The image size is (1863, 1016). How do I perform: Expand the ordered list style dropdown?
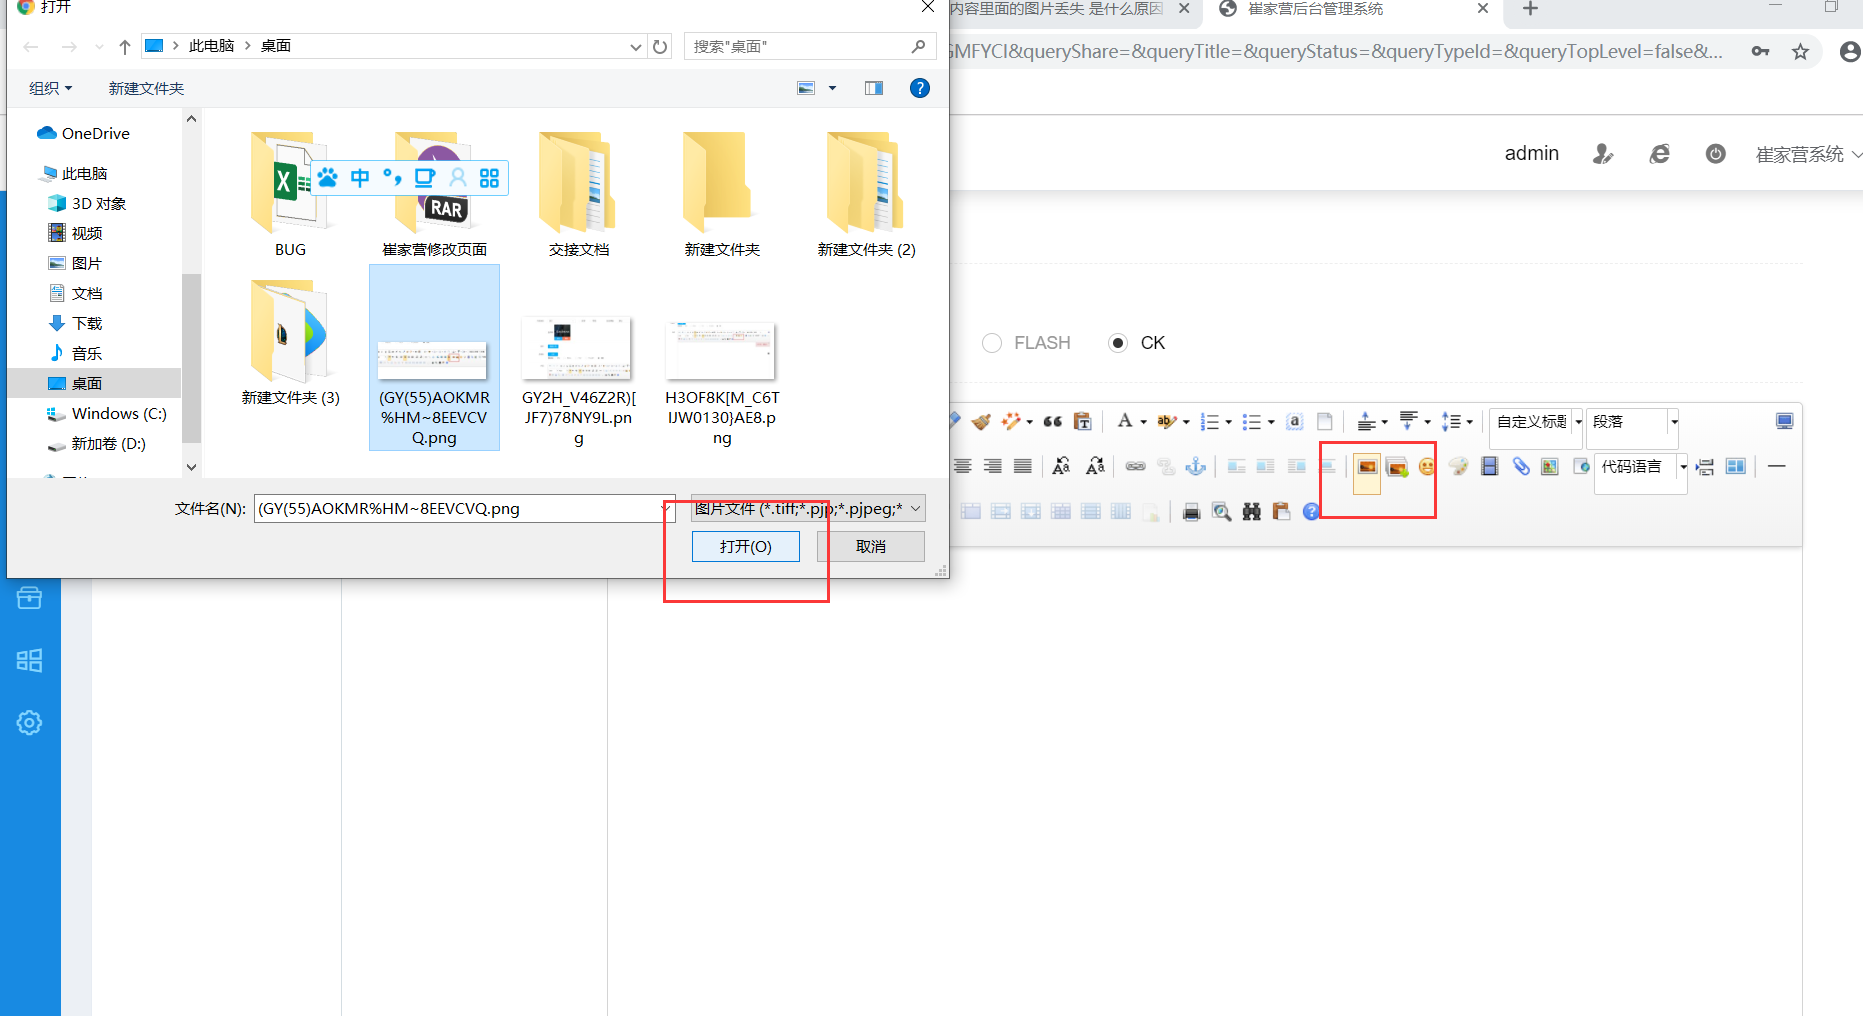pos(1228,422)
